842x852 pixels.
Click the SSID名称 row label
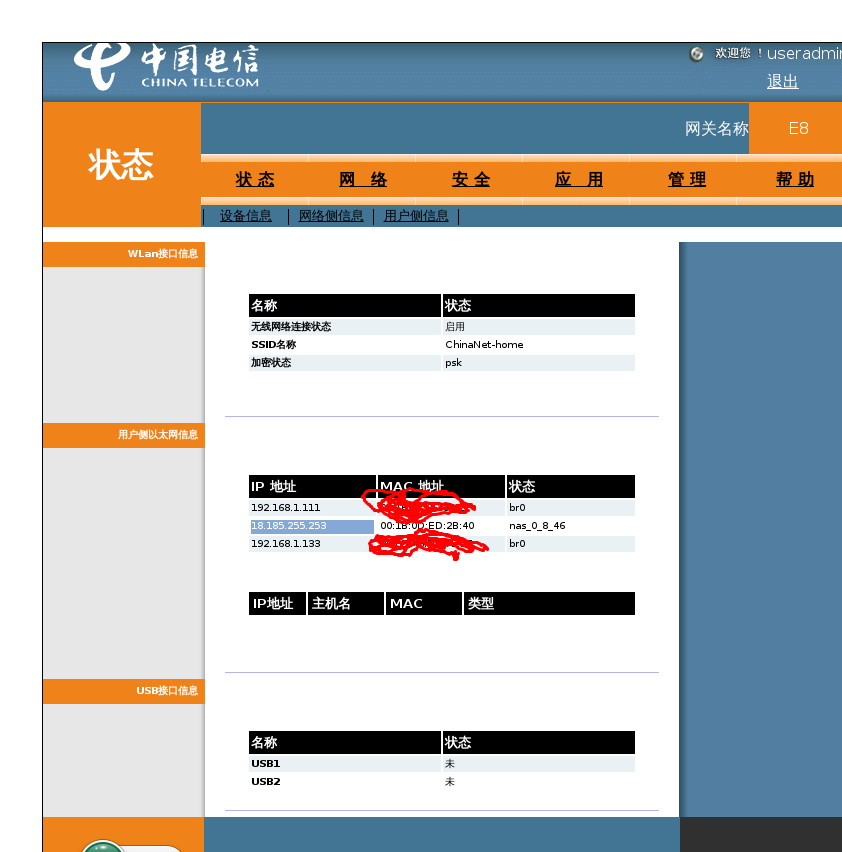(x=273, y=344)
